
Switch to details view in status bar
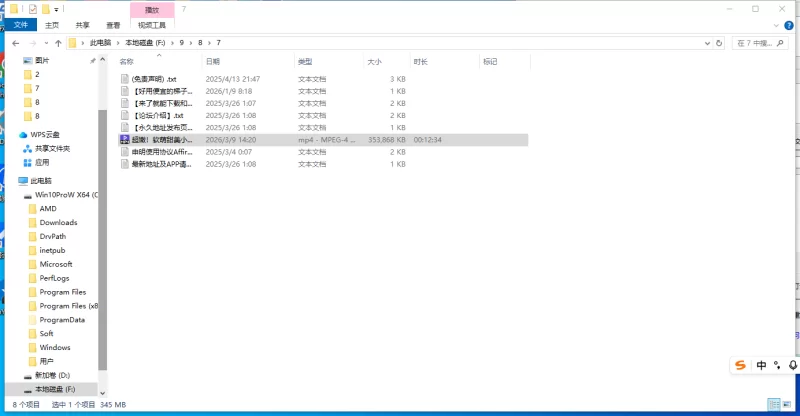click(774, 405)
